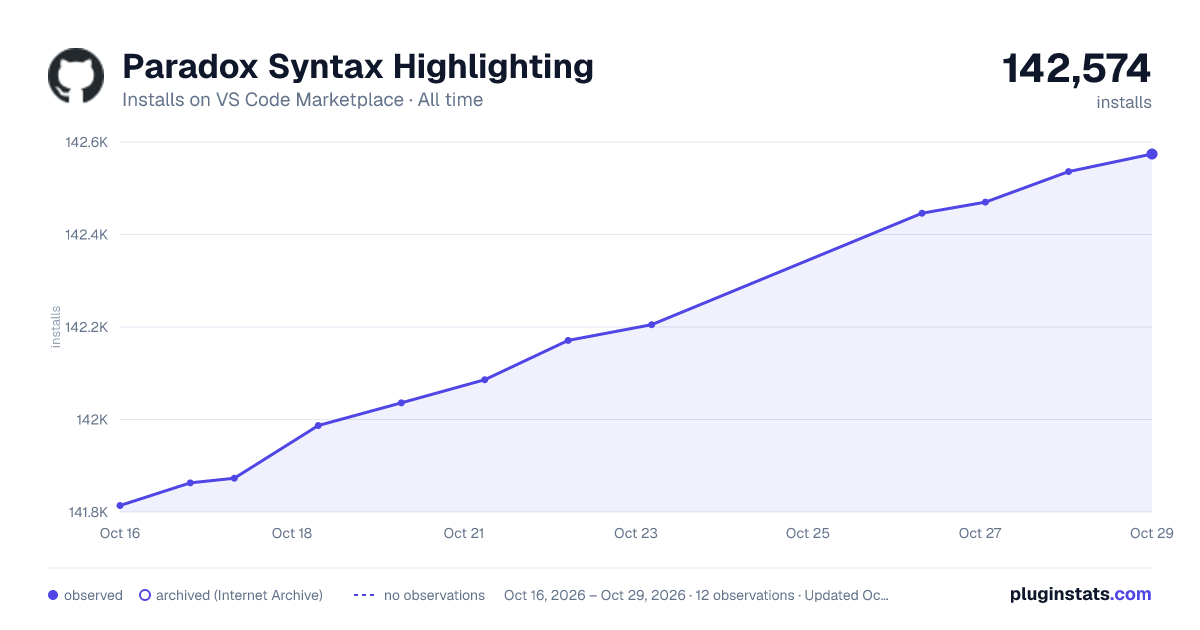
Task: Select the data point between Oct 27 and Oct 29
Action: pos(1069,172)
